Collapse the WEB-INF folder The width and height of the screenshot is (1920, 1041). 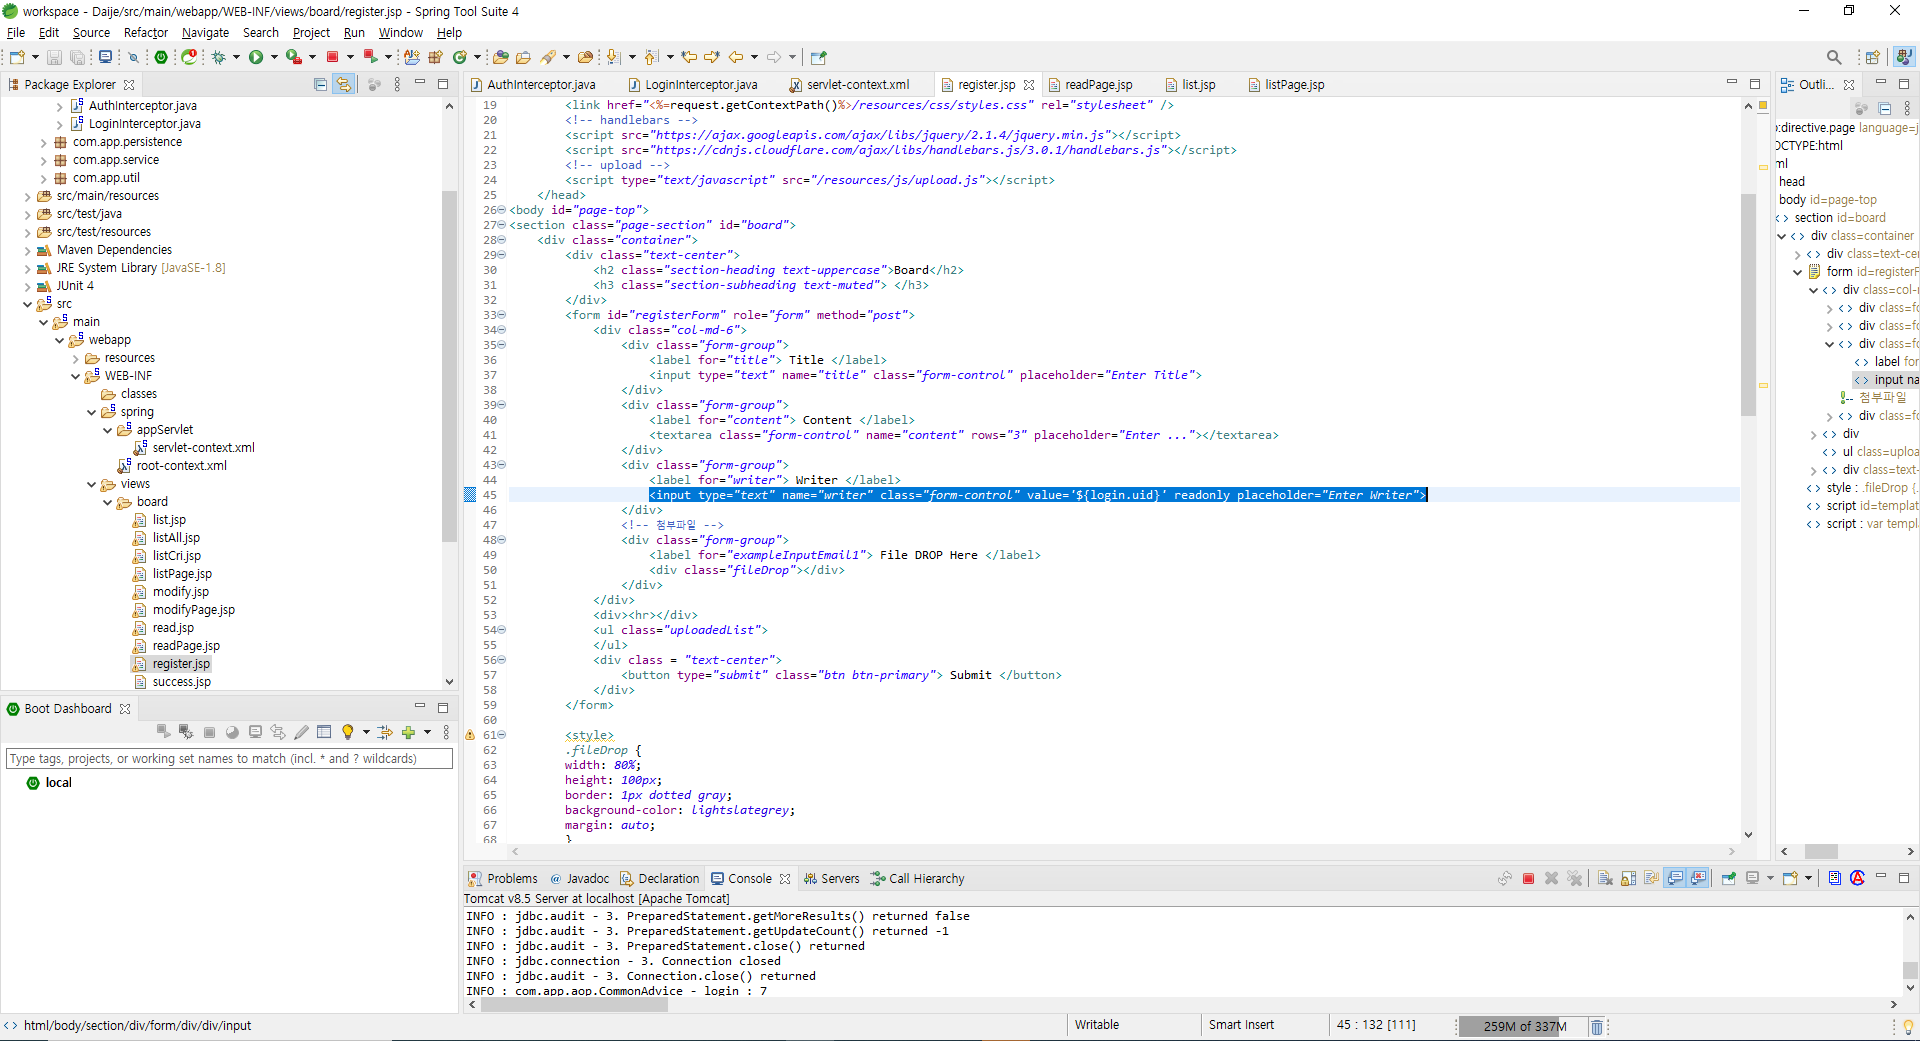coord(76,376)
